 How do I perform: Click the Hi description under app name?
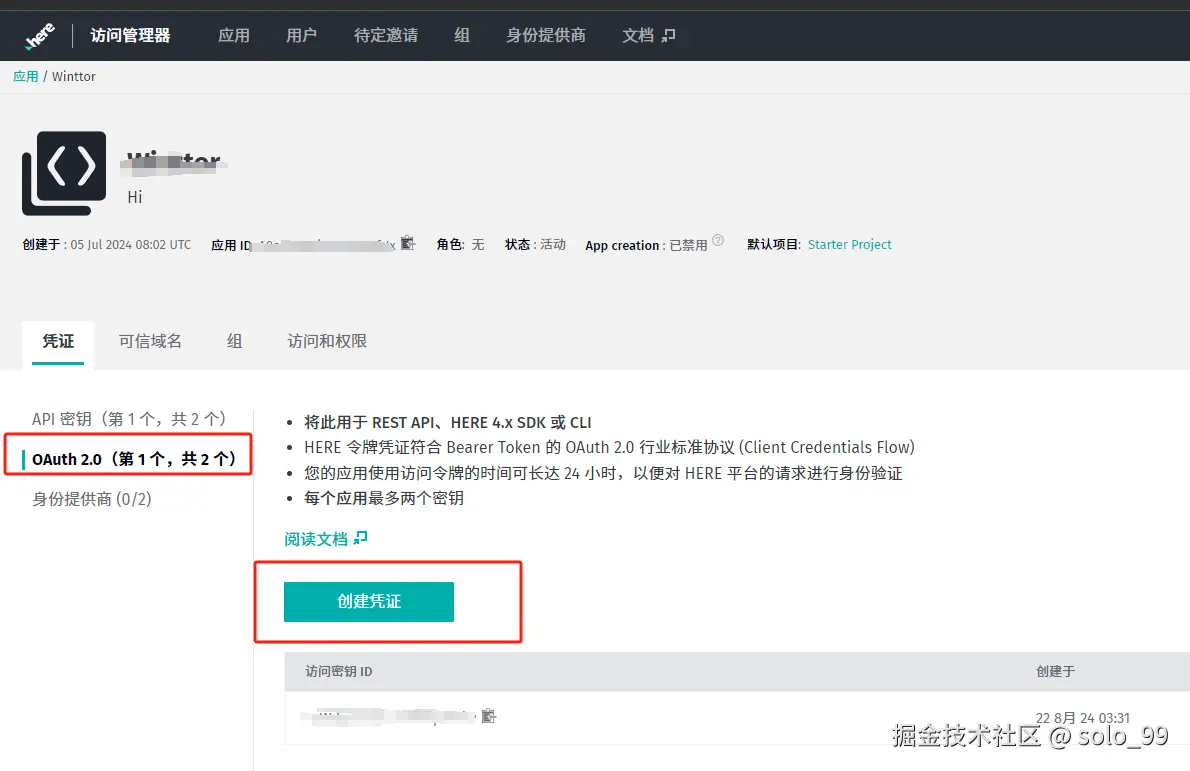coord(134,197)
